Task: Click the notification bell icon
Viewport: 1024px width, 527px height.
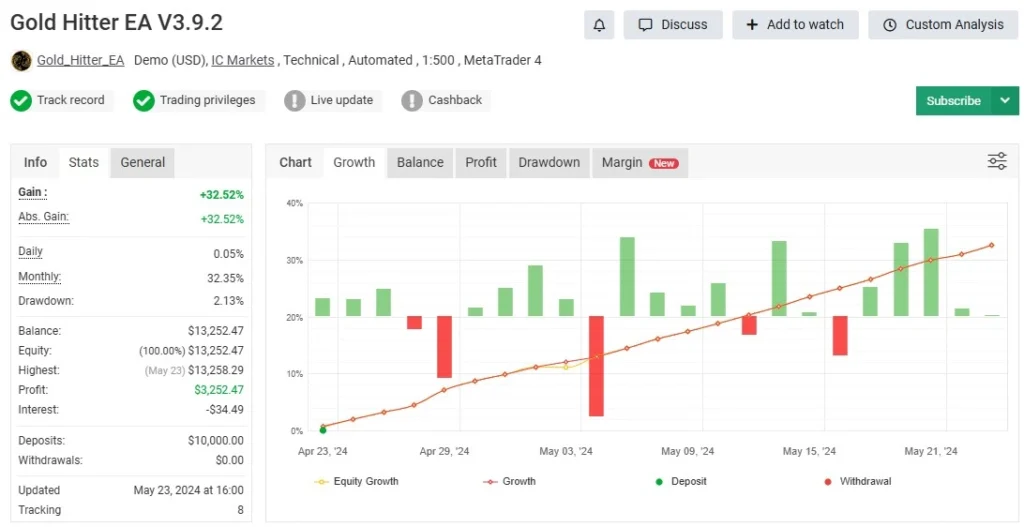Action: 598,25
